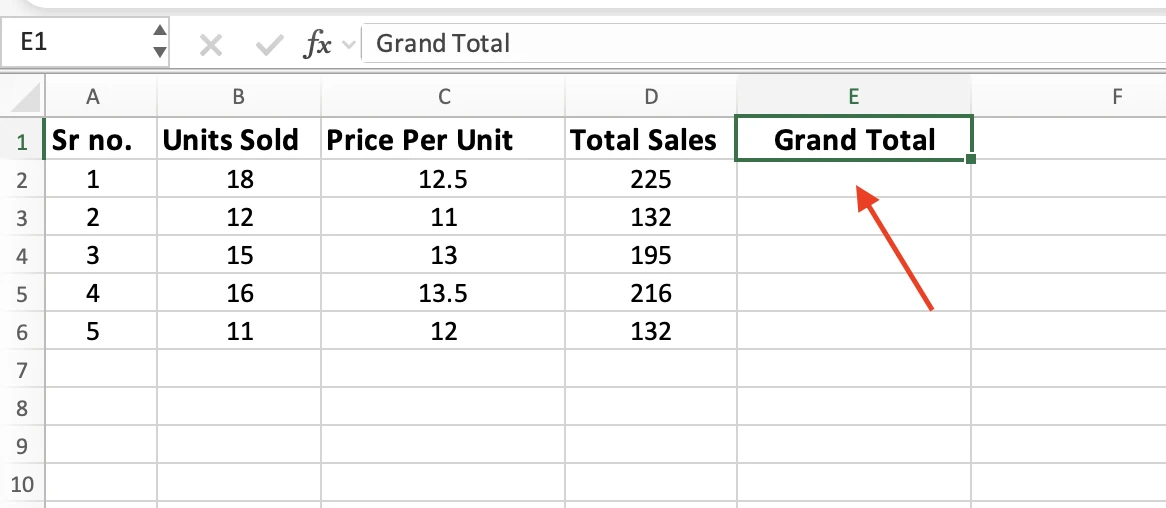Select Sr no. cell in row 4
Viewport: 1166px width, 508px height.
pyautogui.click(x=101, y=255)
